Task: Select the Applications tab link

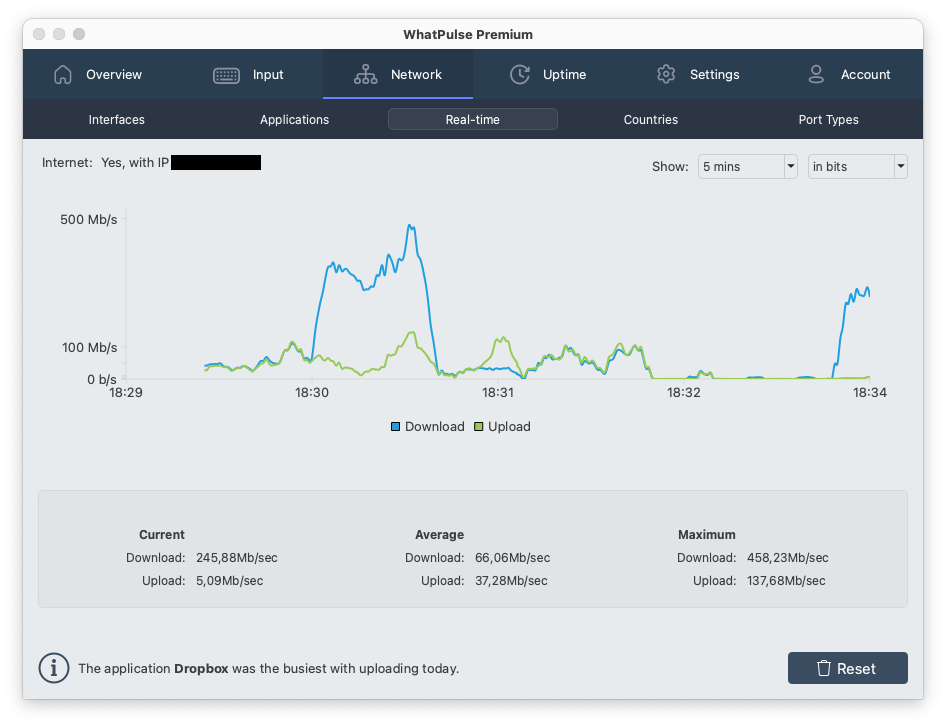Action: (x=294, y=119)
